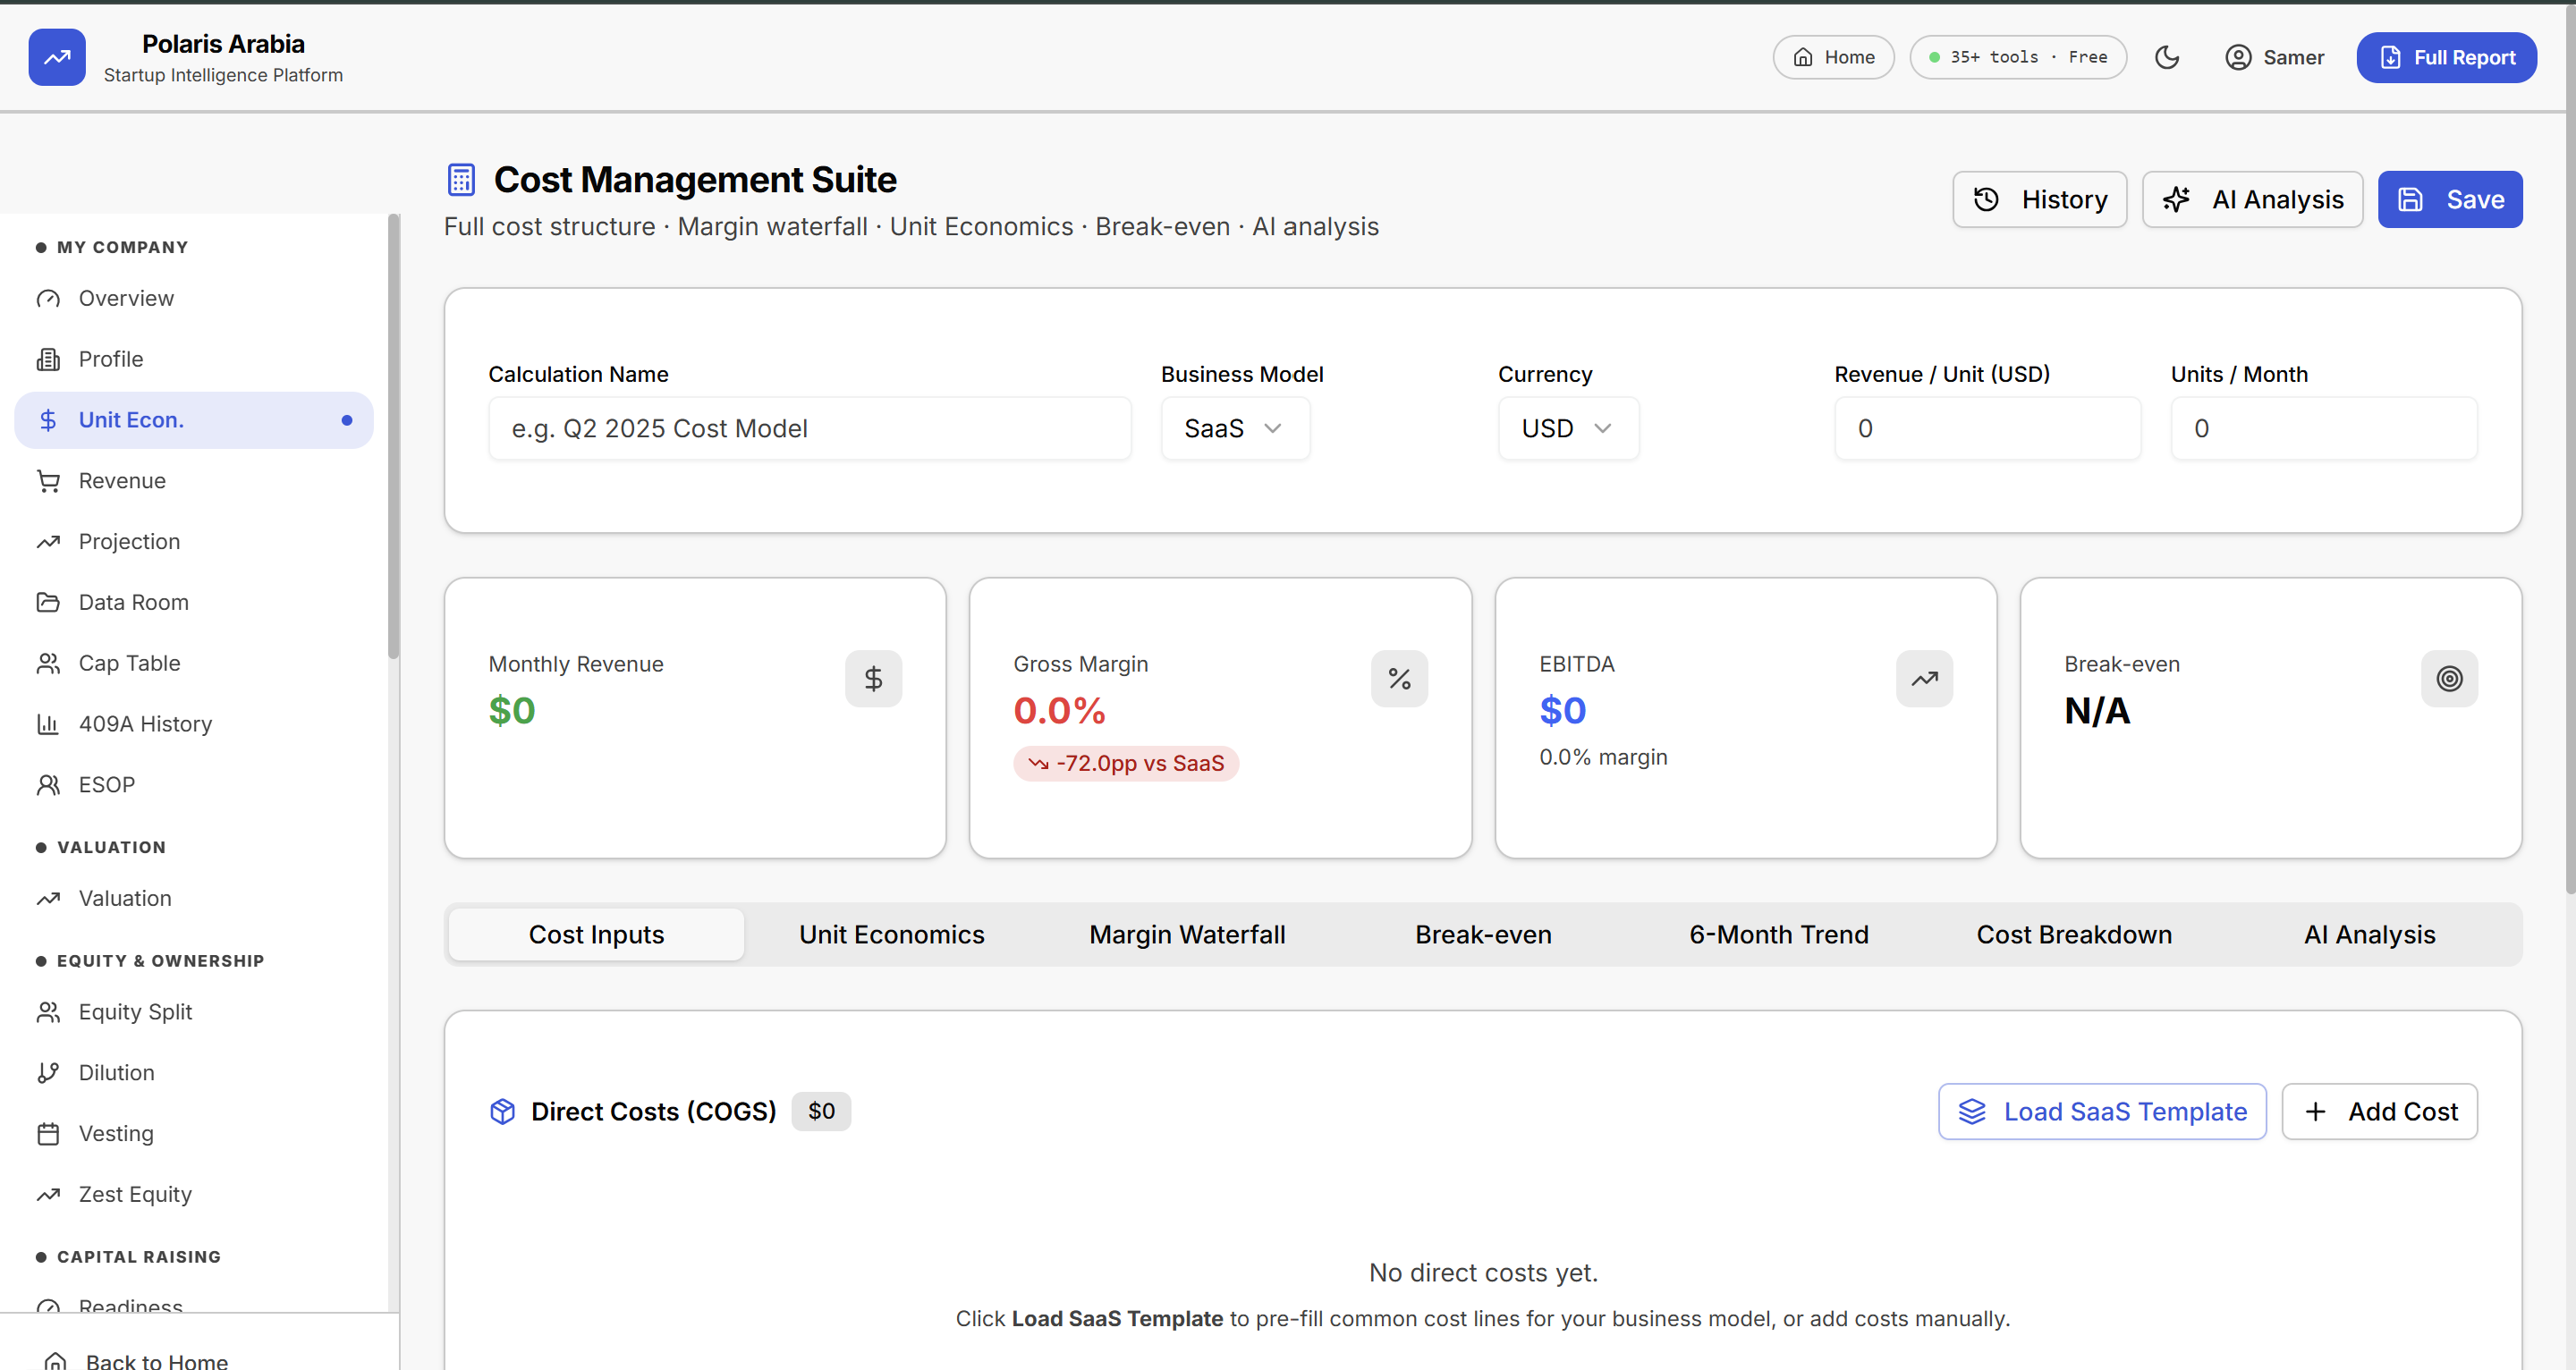The width and height of the screenshot is (2576, 1370).
Task: Select the 6-Month Trend tab
Action: click(1778, 934)
